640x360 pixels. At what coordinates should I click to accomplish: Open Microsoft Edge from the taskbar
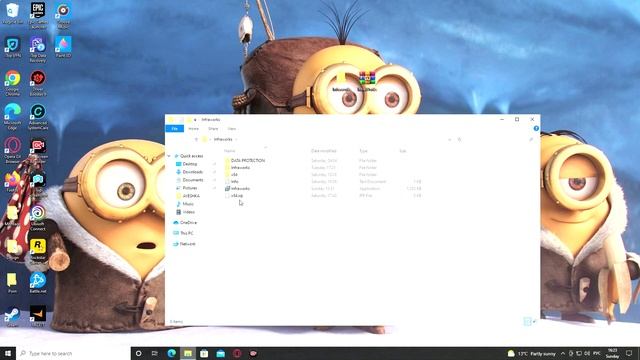[171, 353]
